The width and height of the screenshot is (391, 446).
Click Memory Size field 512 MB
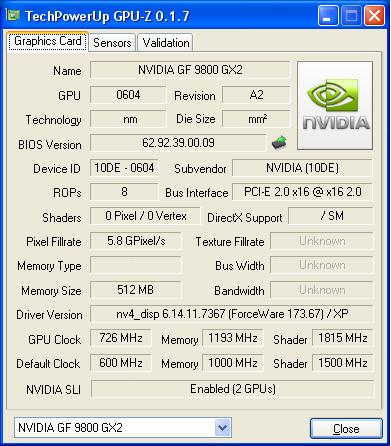click(136, 290)
